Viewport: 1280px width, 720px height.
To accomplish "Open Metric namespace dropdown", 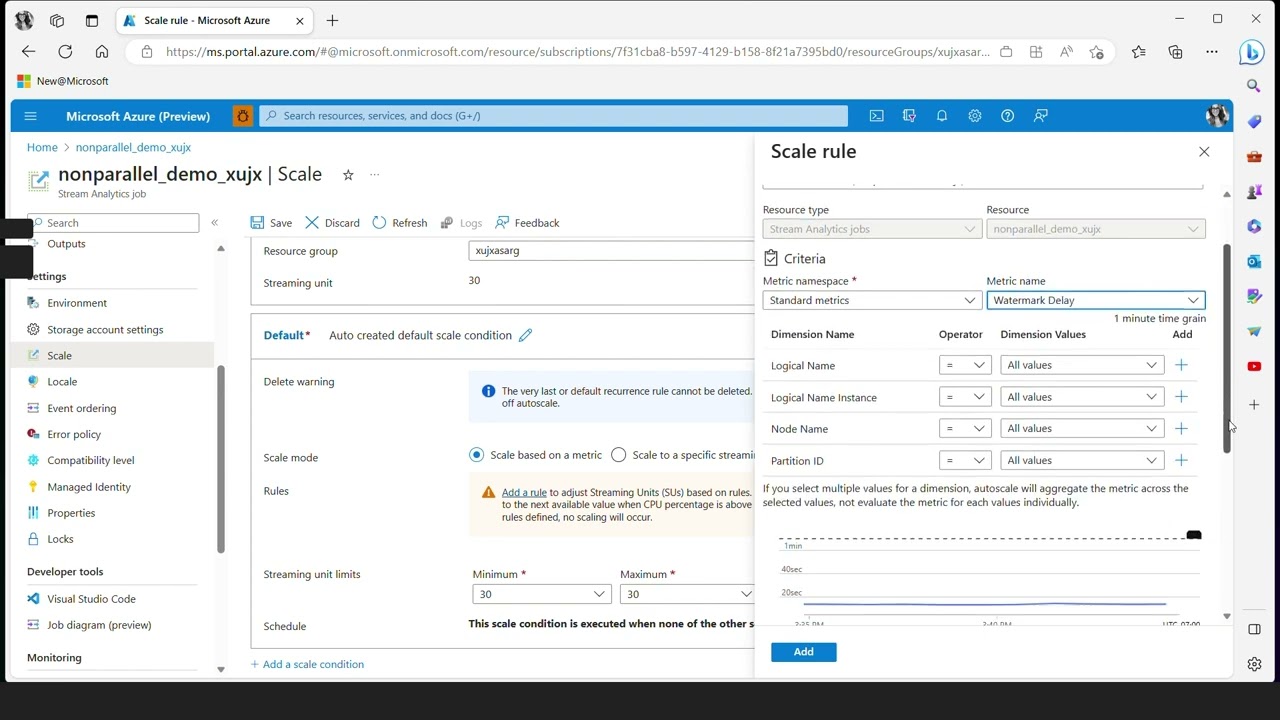I will coord(872,300).
